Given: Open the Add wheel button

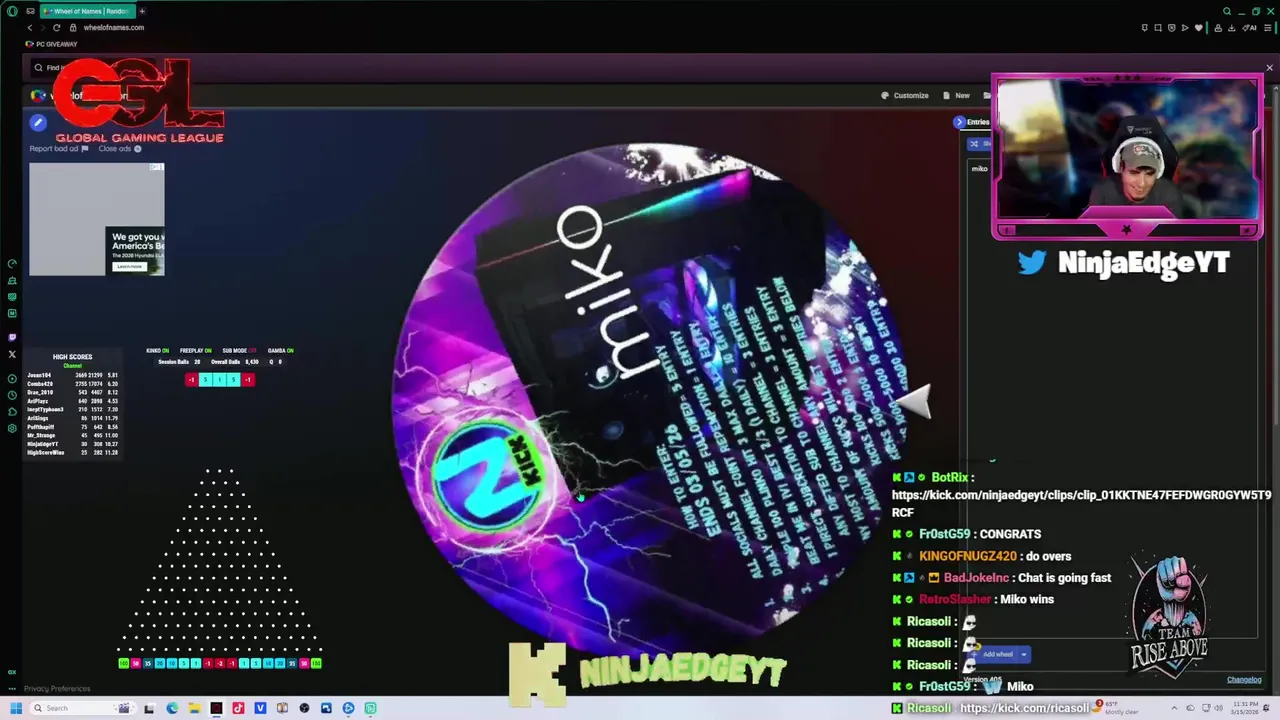Looking at the screenshot, I should [x=997, y=654].
